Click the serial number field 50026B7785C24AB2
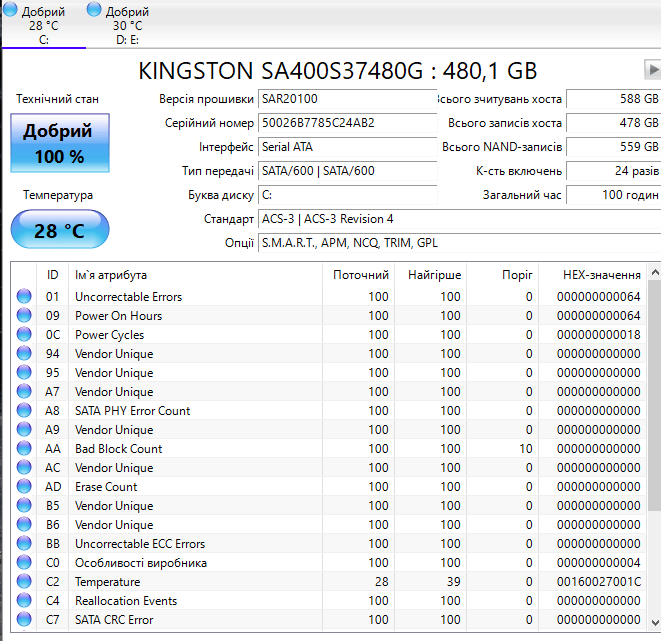 [x=347, y=123]
